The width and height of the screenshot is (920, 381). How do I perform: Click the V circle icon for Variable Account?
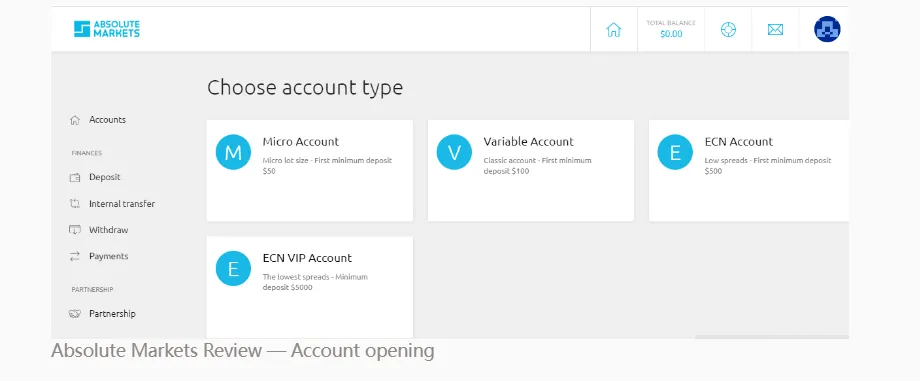pos(454,152)
